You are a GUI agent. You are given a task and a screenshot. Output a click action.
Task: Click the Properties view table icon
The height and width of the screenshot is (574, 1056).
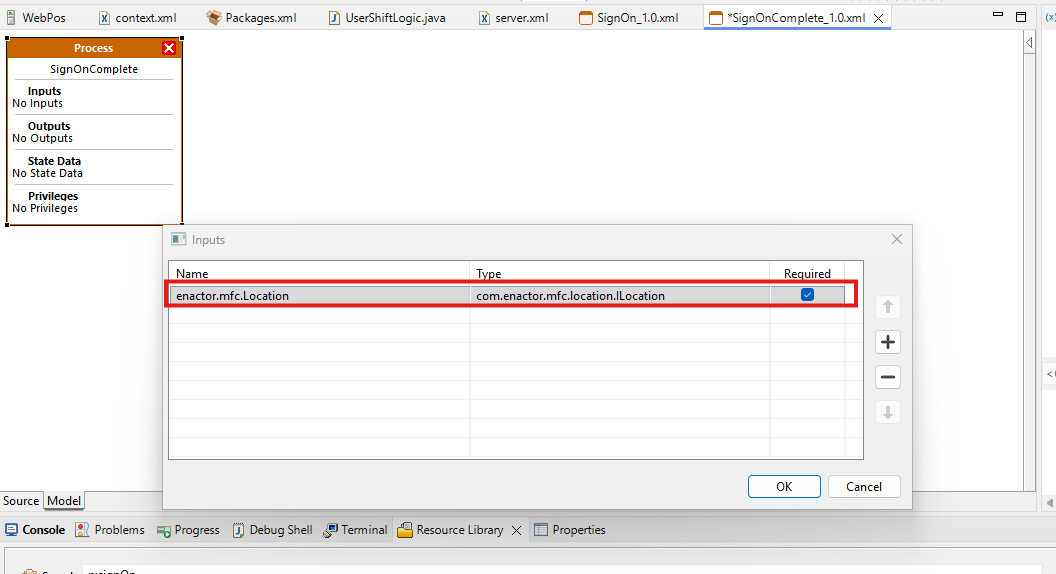click(541, 530)
